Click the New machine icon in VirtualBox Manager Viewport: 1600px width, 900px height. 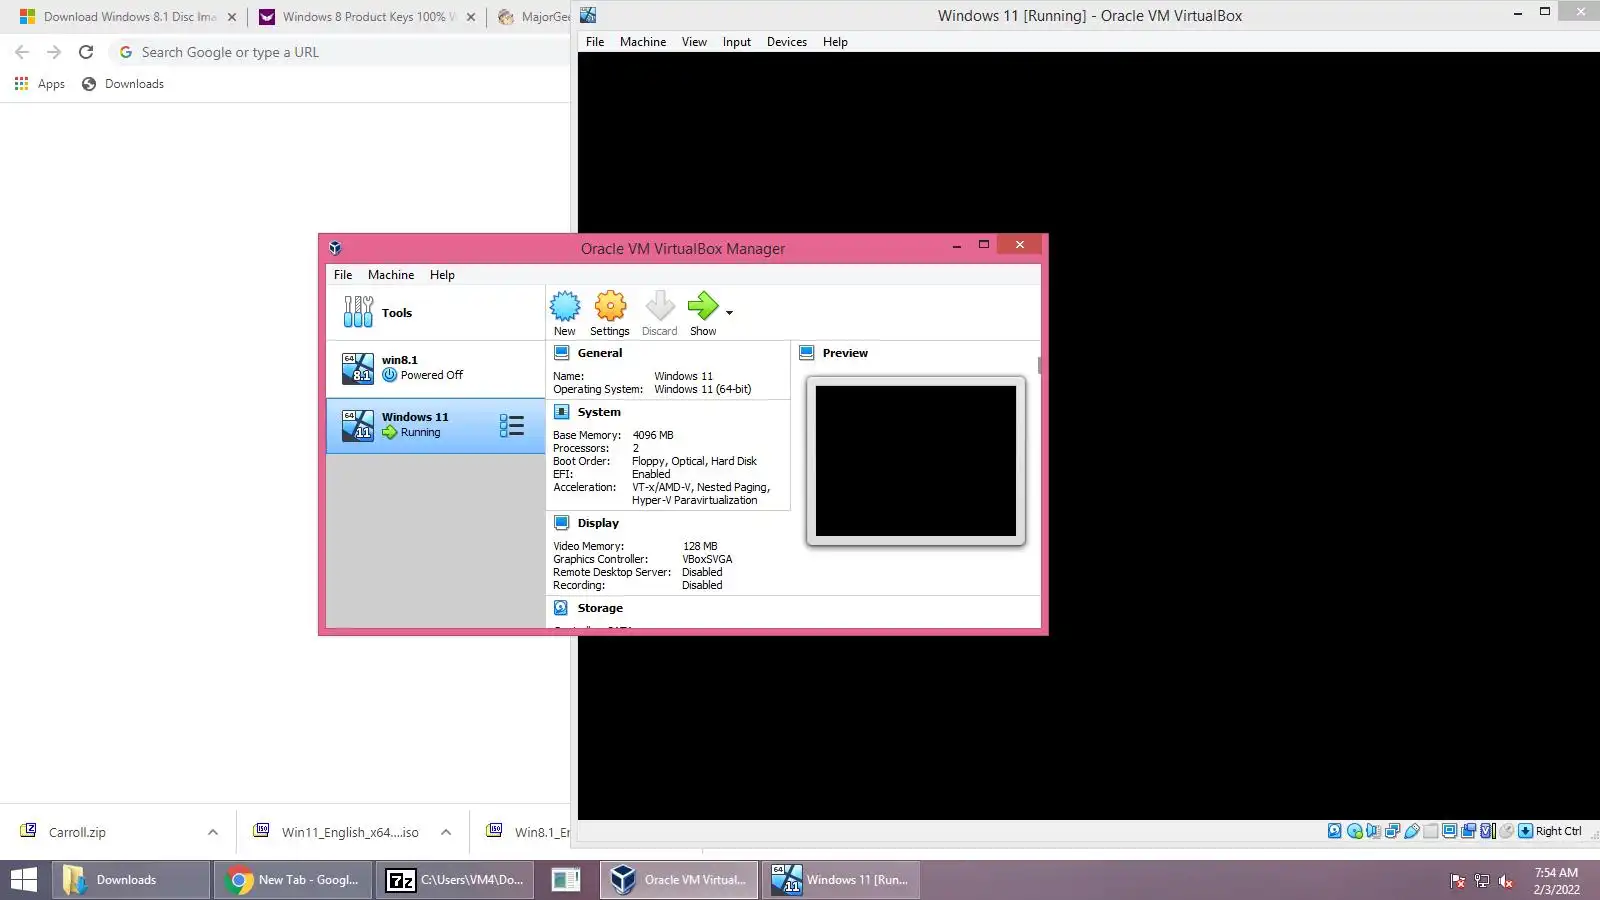tap(565, 306)
